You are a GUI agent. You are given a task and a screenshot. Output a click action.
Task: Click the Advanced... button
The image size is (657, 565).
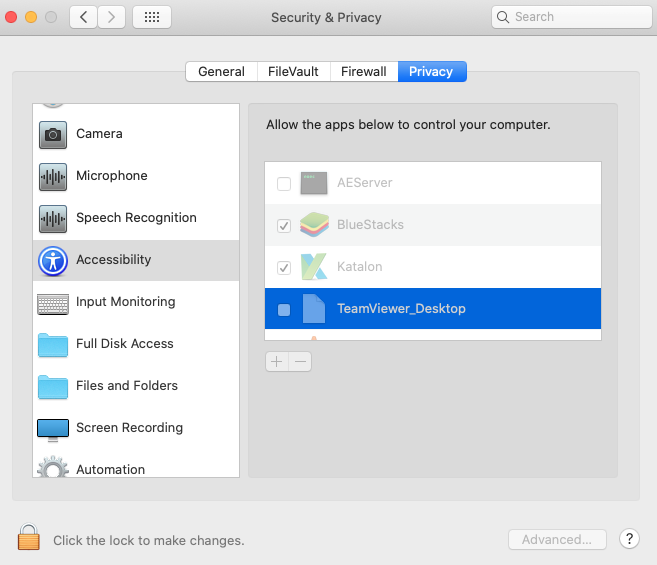pos(557,539)
